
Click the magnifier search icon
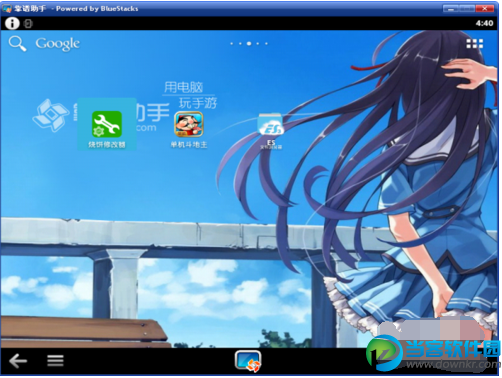click(x=17, y=44)
